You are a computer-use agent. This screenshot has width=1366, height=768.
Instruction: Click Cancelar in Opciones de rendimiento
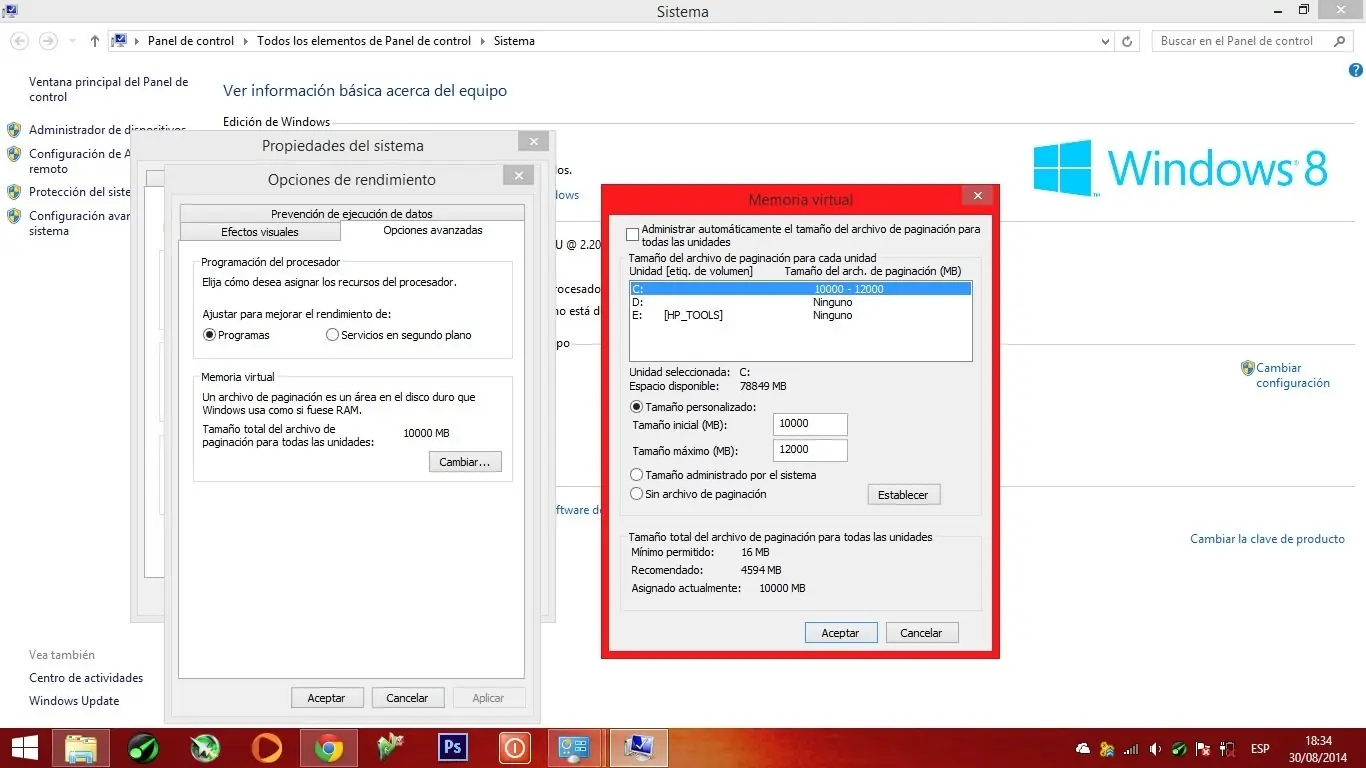coord(407,698)
